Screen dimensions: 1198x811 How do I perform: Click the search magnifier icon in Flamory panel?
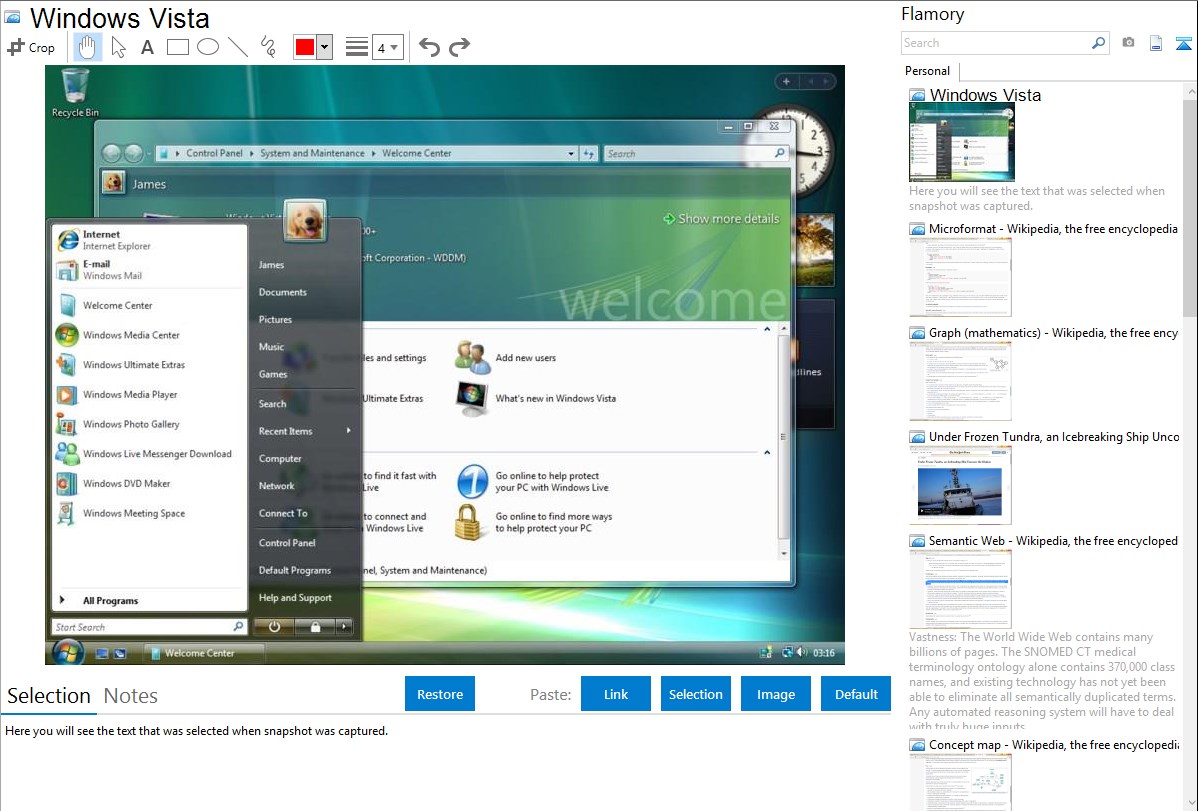1098,43
